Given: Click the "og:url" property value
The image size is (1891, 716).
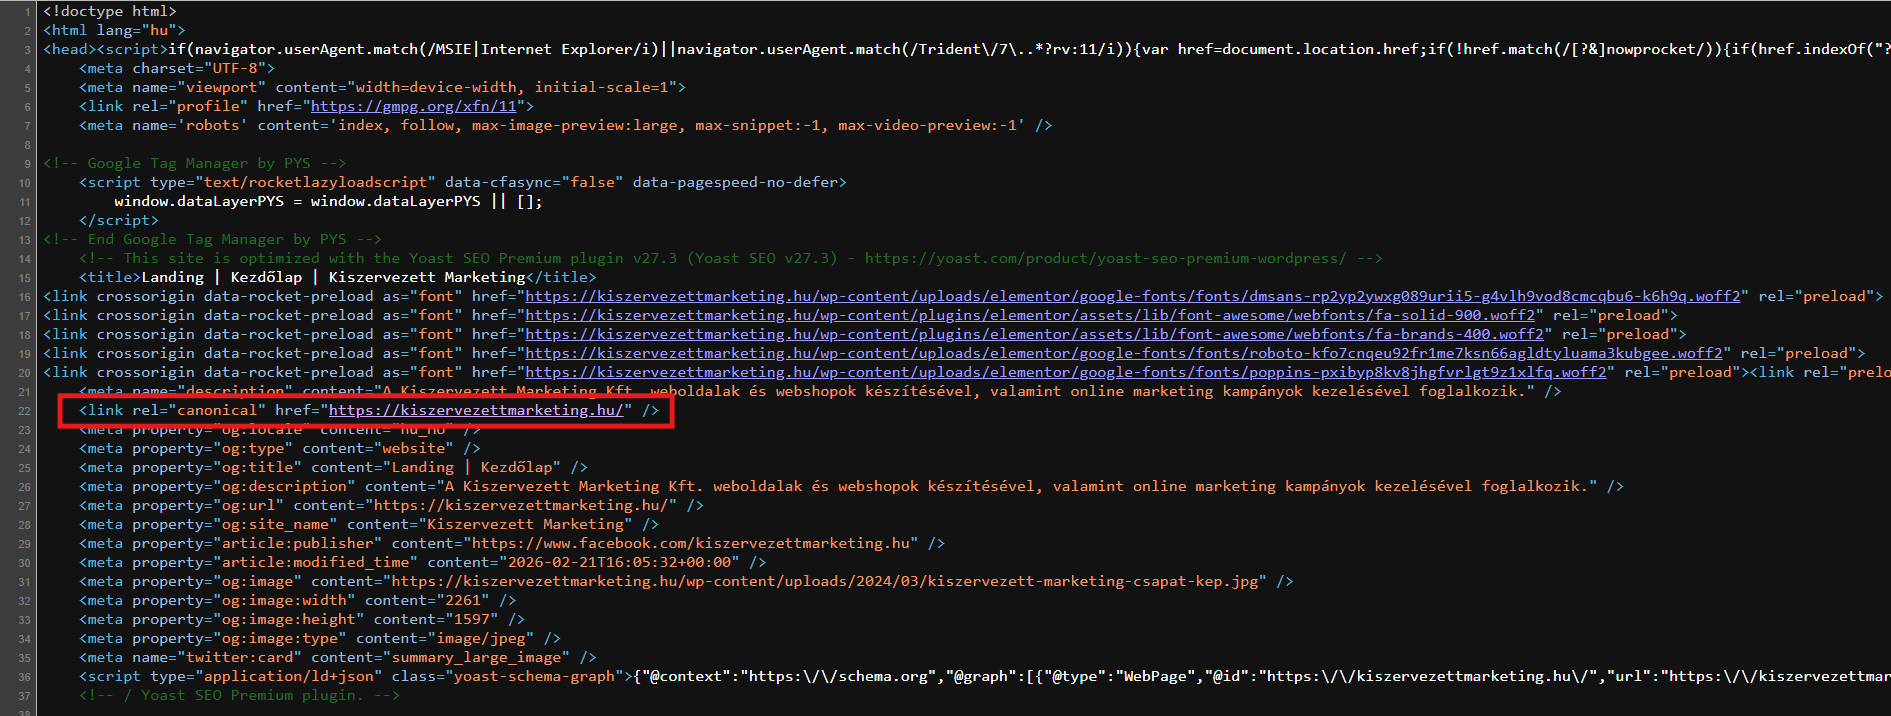Looking at the screenshot, I should (x=248, y=505).
